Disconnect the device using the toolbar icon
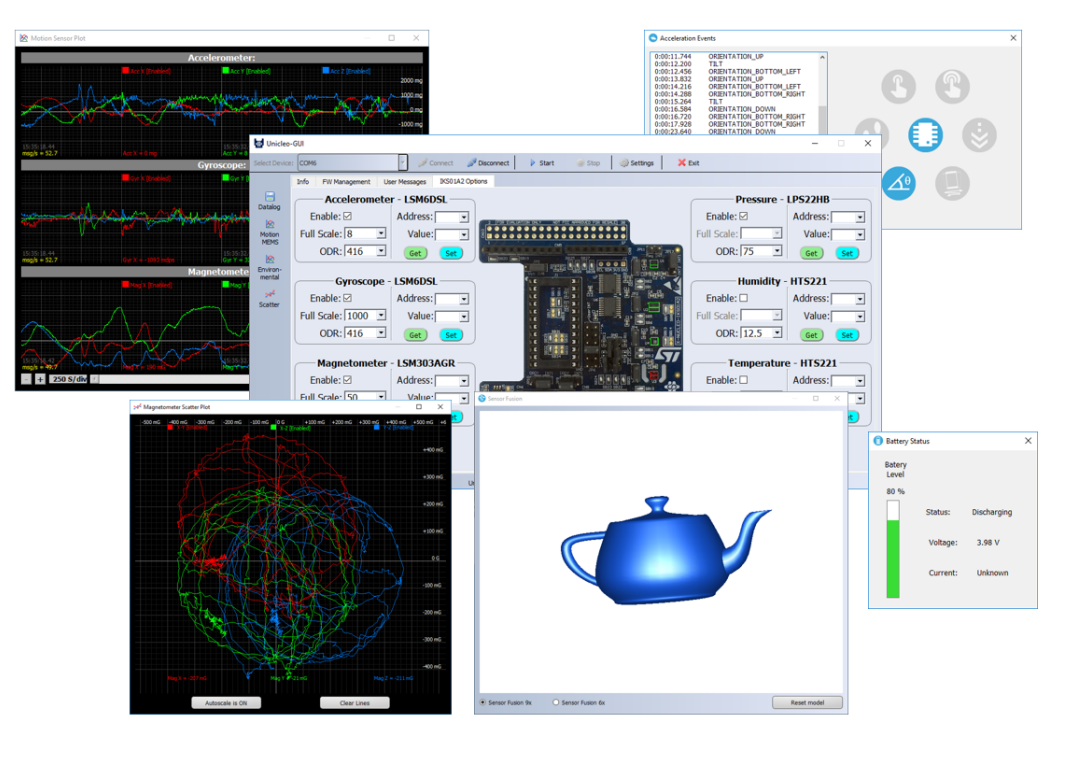Screen dimensions: 1089x766 point(489,163)
